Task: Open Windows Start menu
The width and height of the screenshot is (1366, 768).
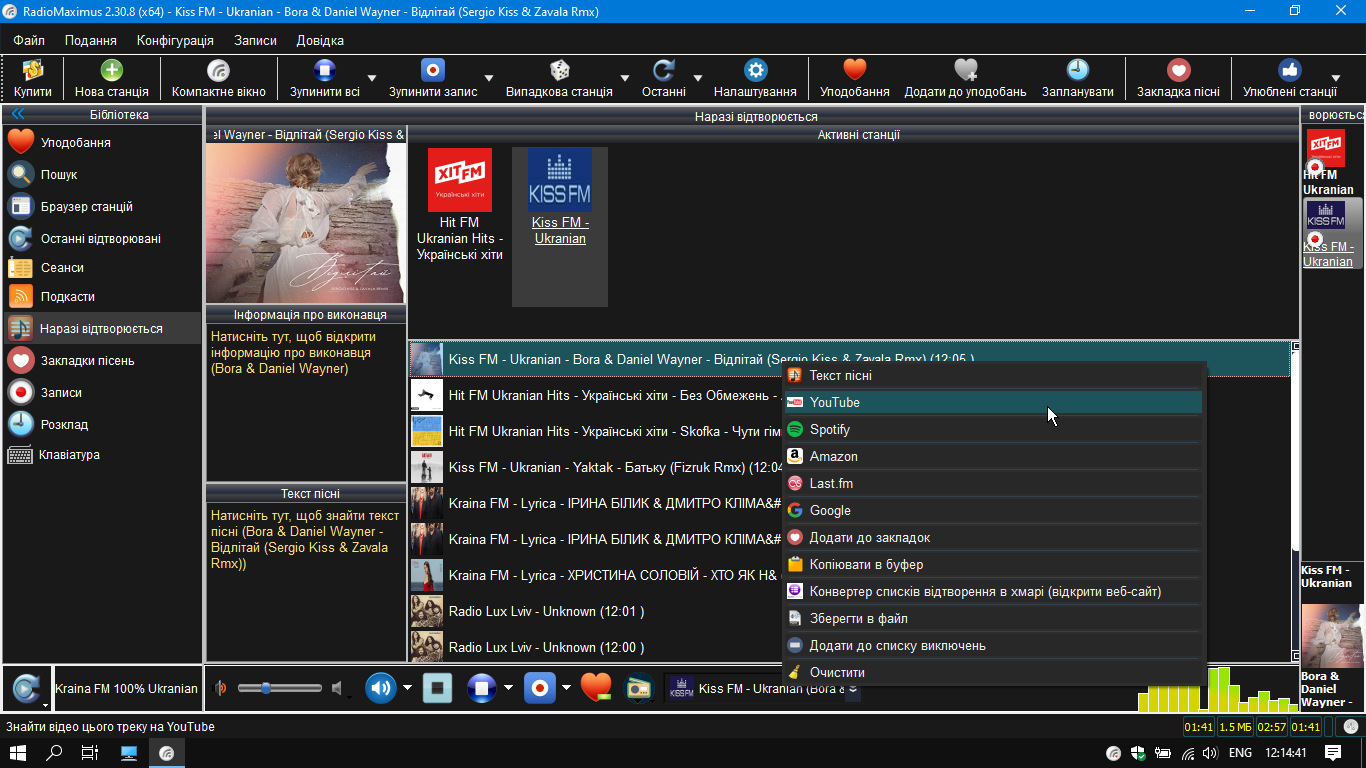Action: point(18,753)
